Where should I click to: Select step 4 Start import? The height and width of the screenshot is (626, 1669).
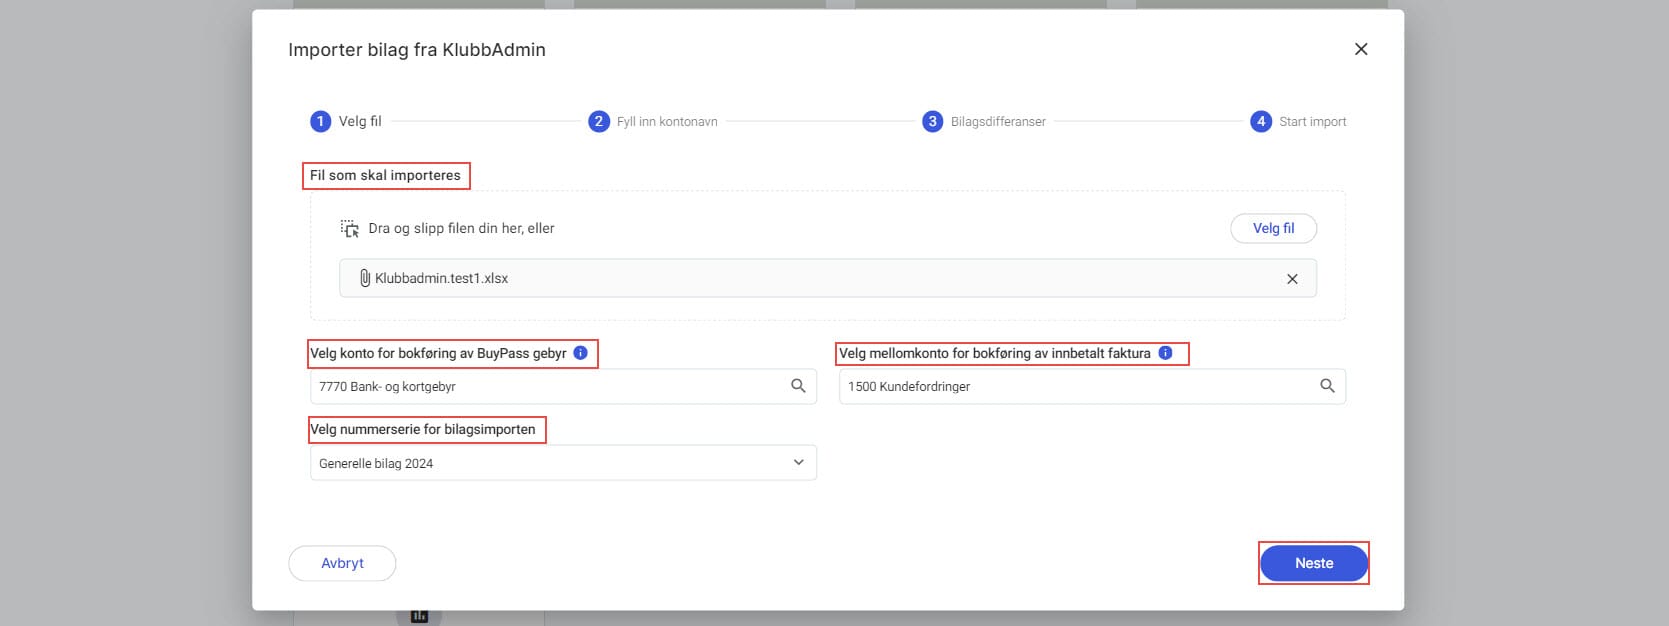pos(1261,121)
